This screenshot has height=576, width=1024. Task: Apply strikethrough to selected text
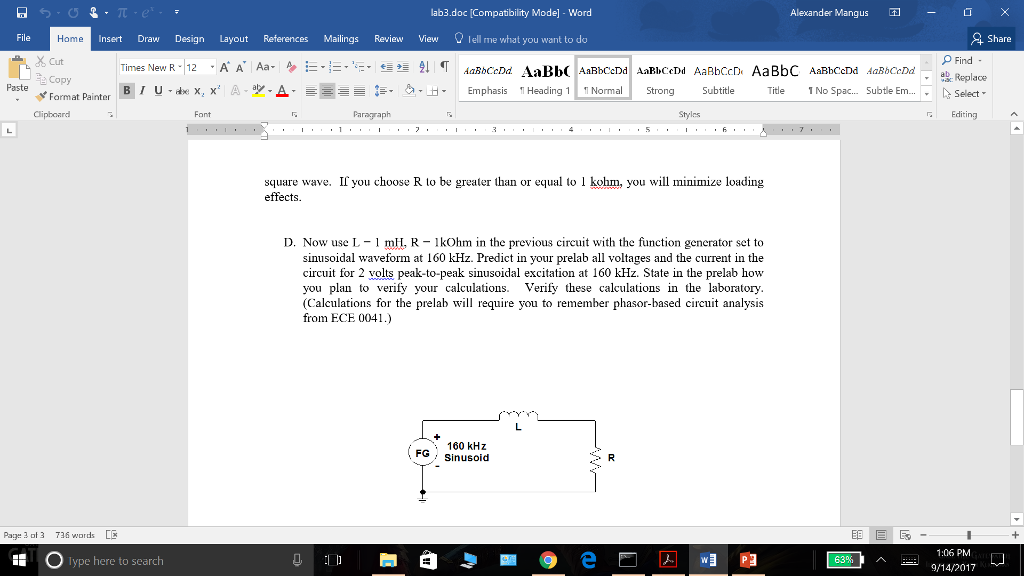[x=183, y=90]
